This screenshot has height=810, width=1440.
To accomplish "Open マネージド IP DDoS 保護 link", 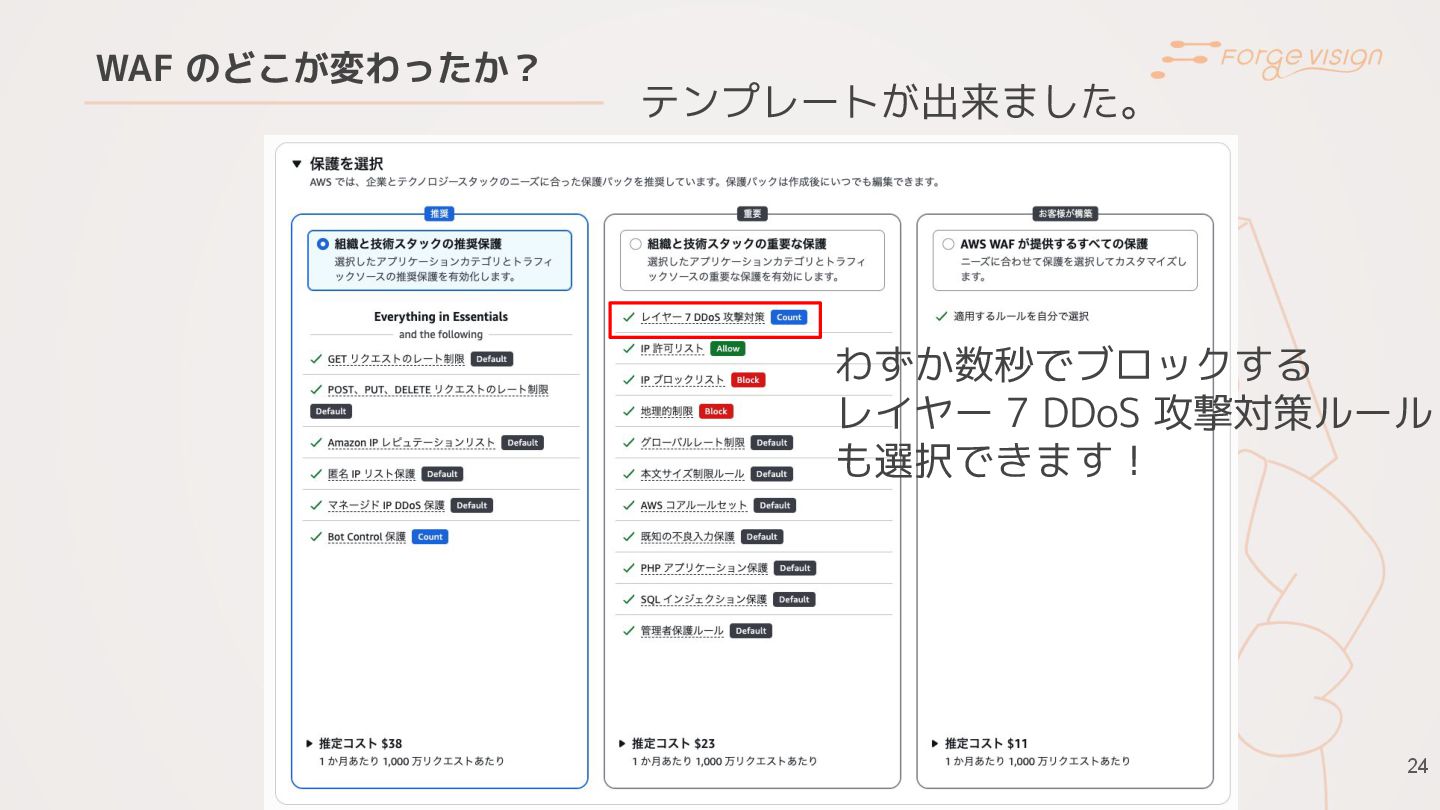I will pos(386,506).
